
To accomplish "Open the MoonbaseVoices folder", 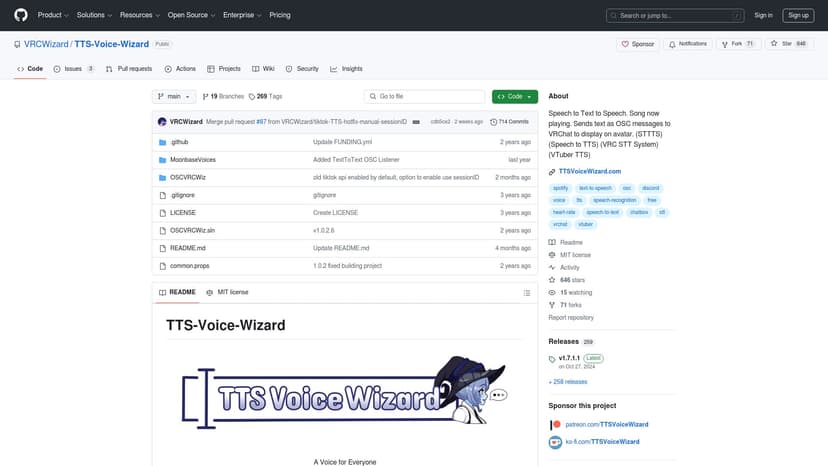I will pos(193,160).
